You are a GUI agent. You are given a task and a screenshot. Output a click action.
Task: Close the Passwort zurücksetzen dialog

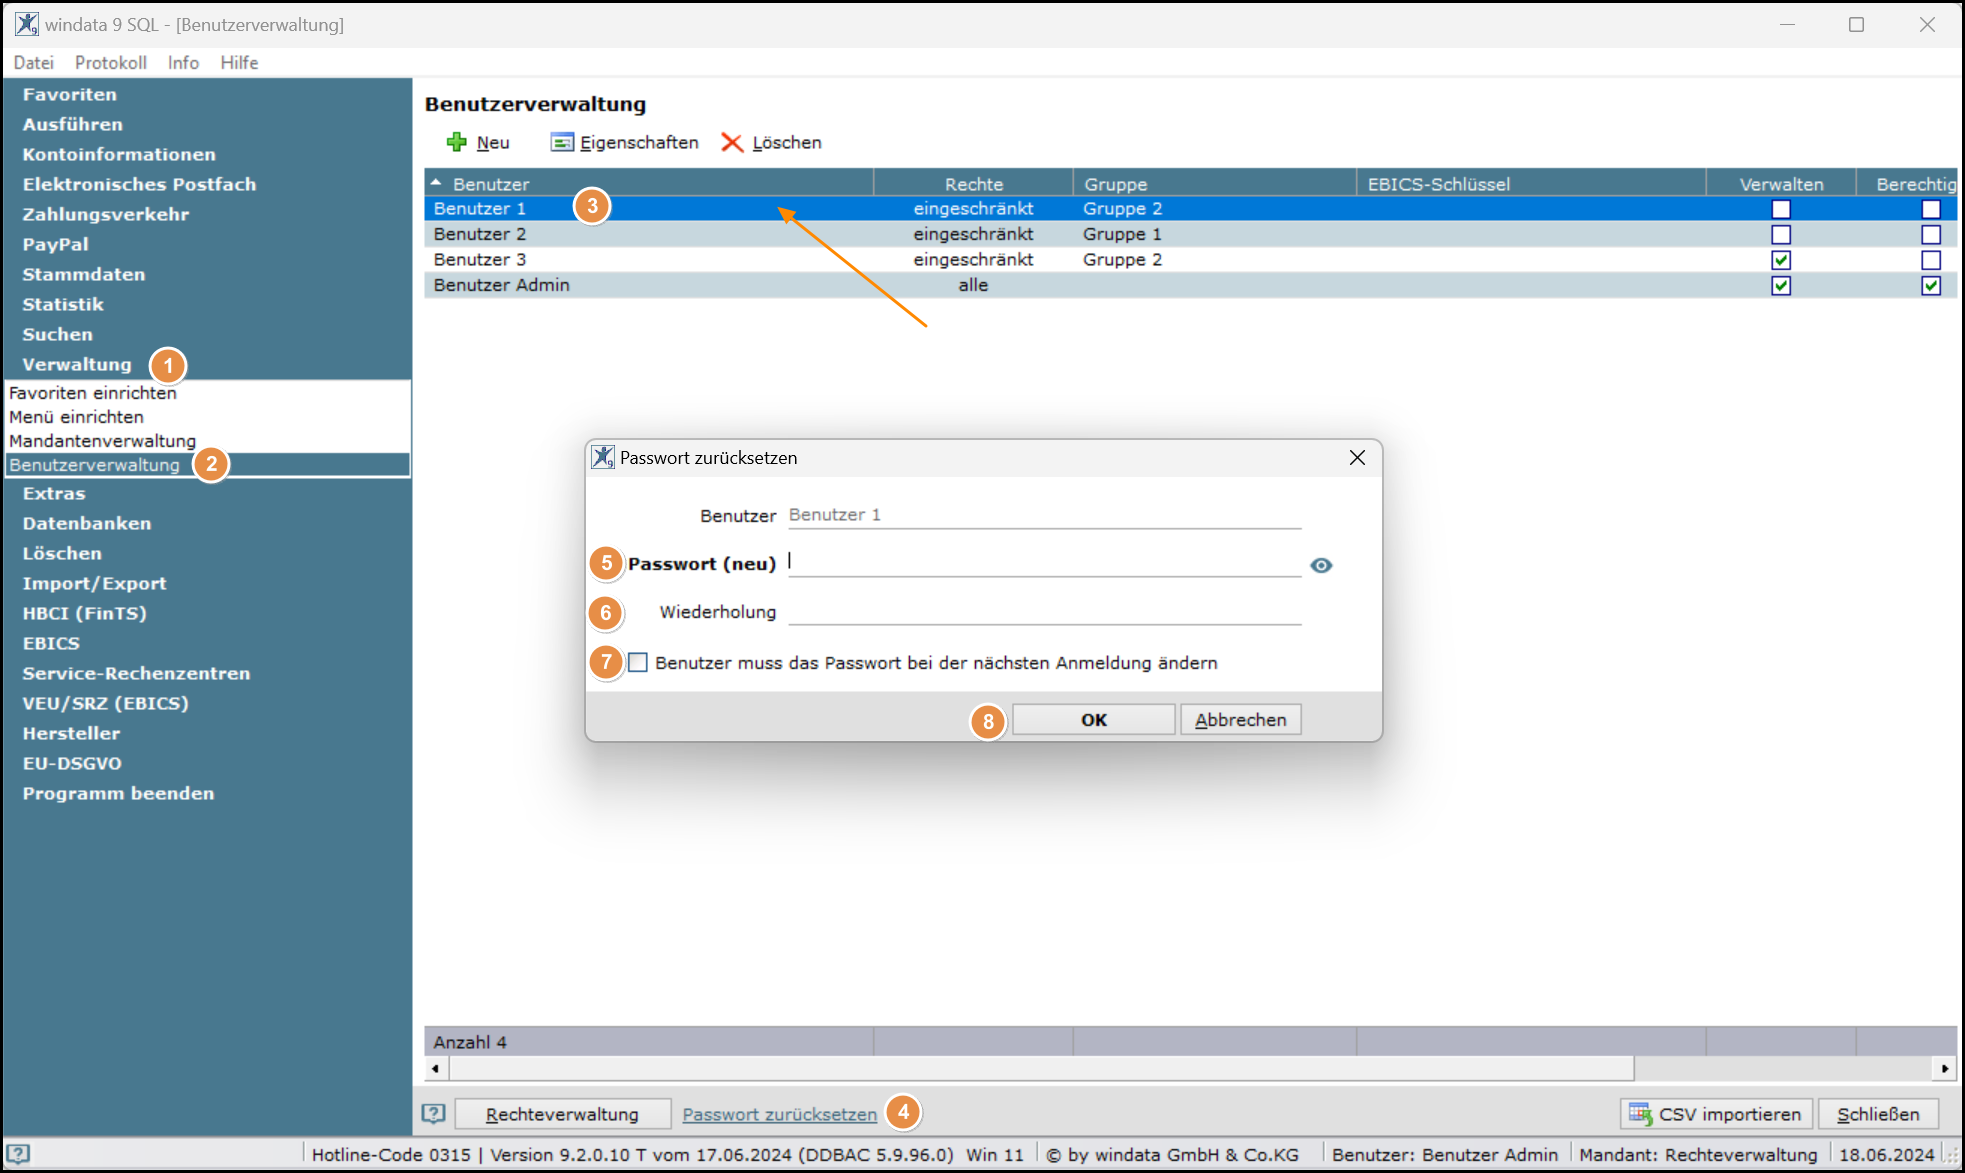(1357, 457)
